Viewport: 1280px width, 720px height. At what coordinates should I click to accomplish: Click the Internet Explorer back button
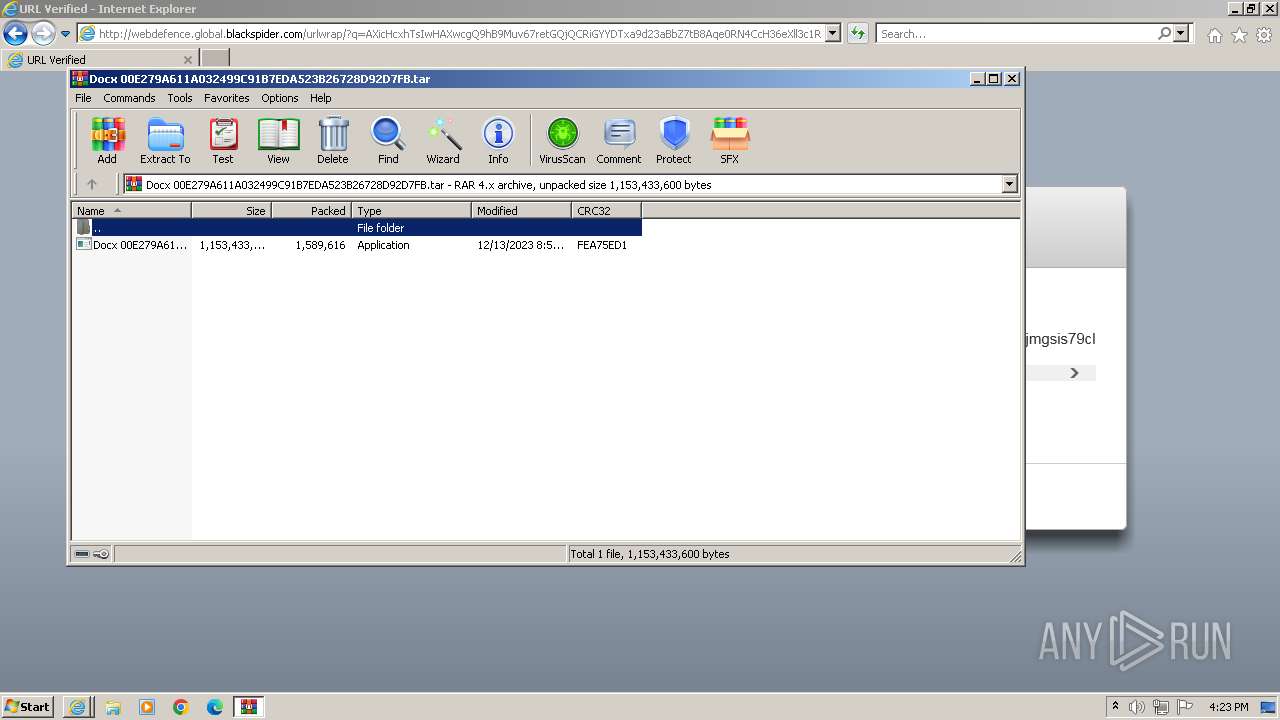coord(15,33)
